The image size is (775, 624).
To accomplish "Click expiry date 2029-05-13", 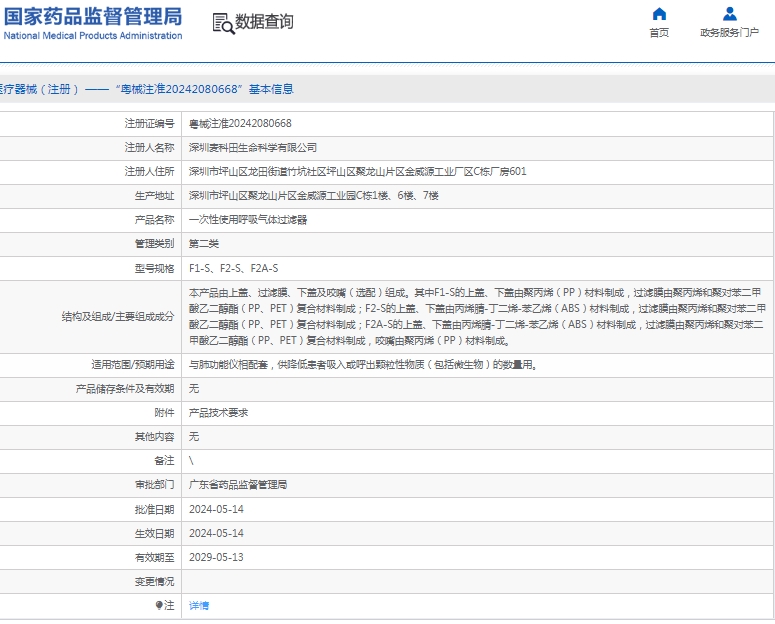I will click(x=216, y=557).
